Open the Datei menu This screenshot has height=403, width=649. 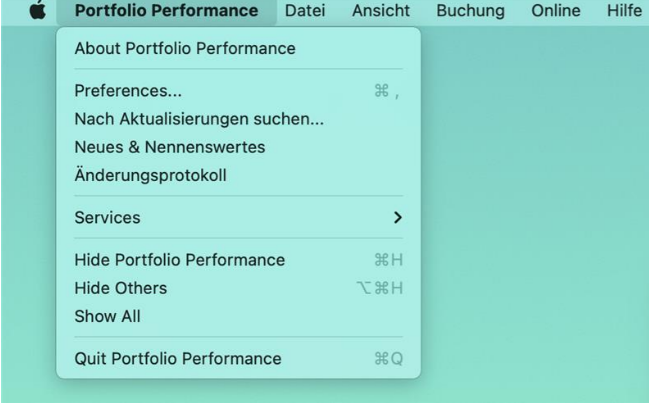click(x=305, y=10)
